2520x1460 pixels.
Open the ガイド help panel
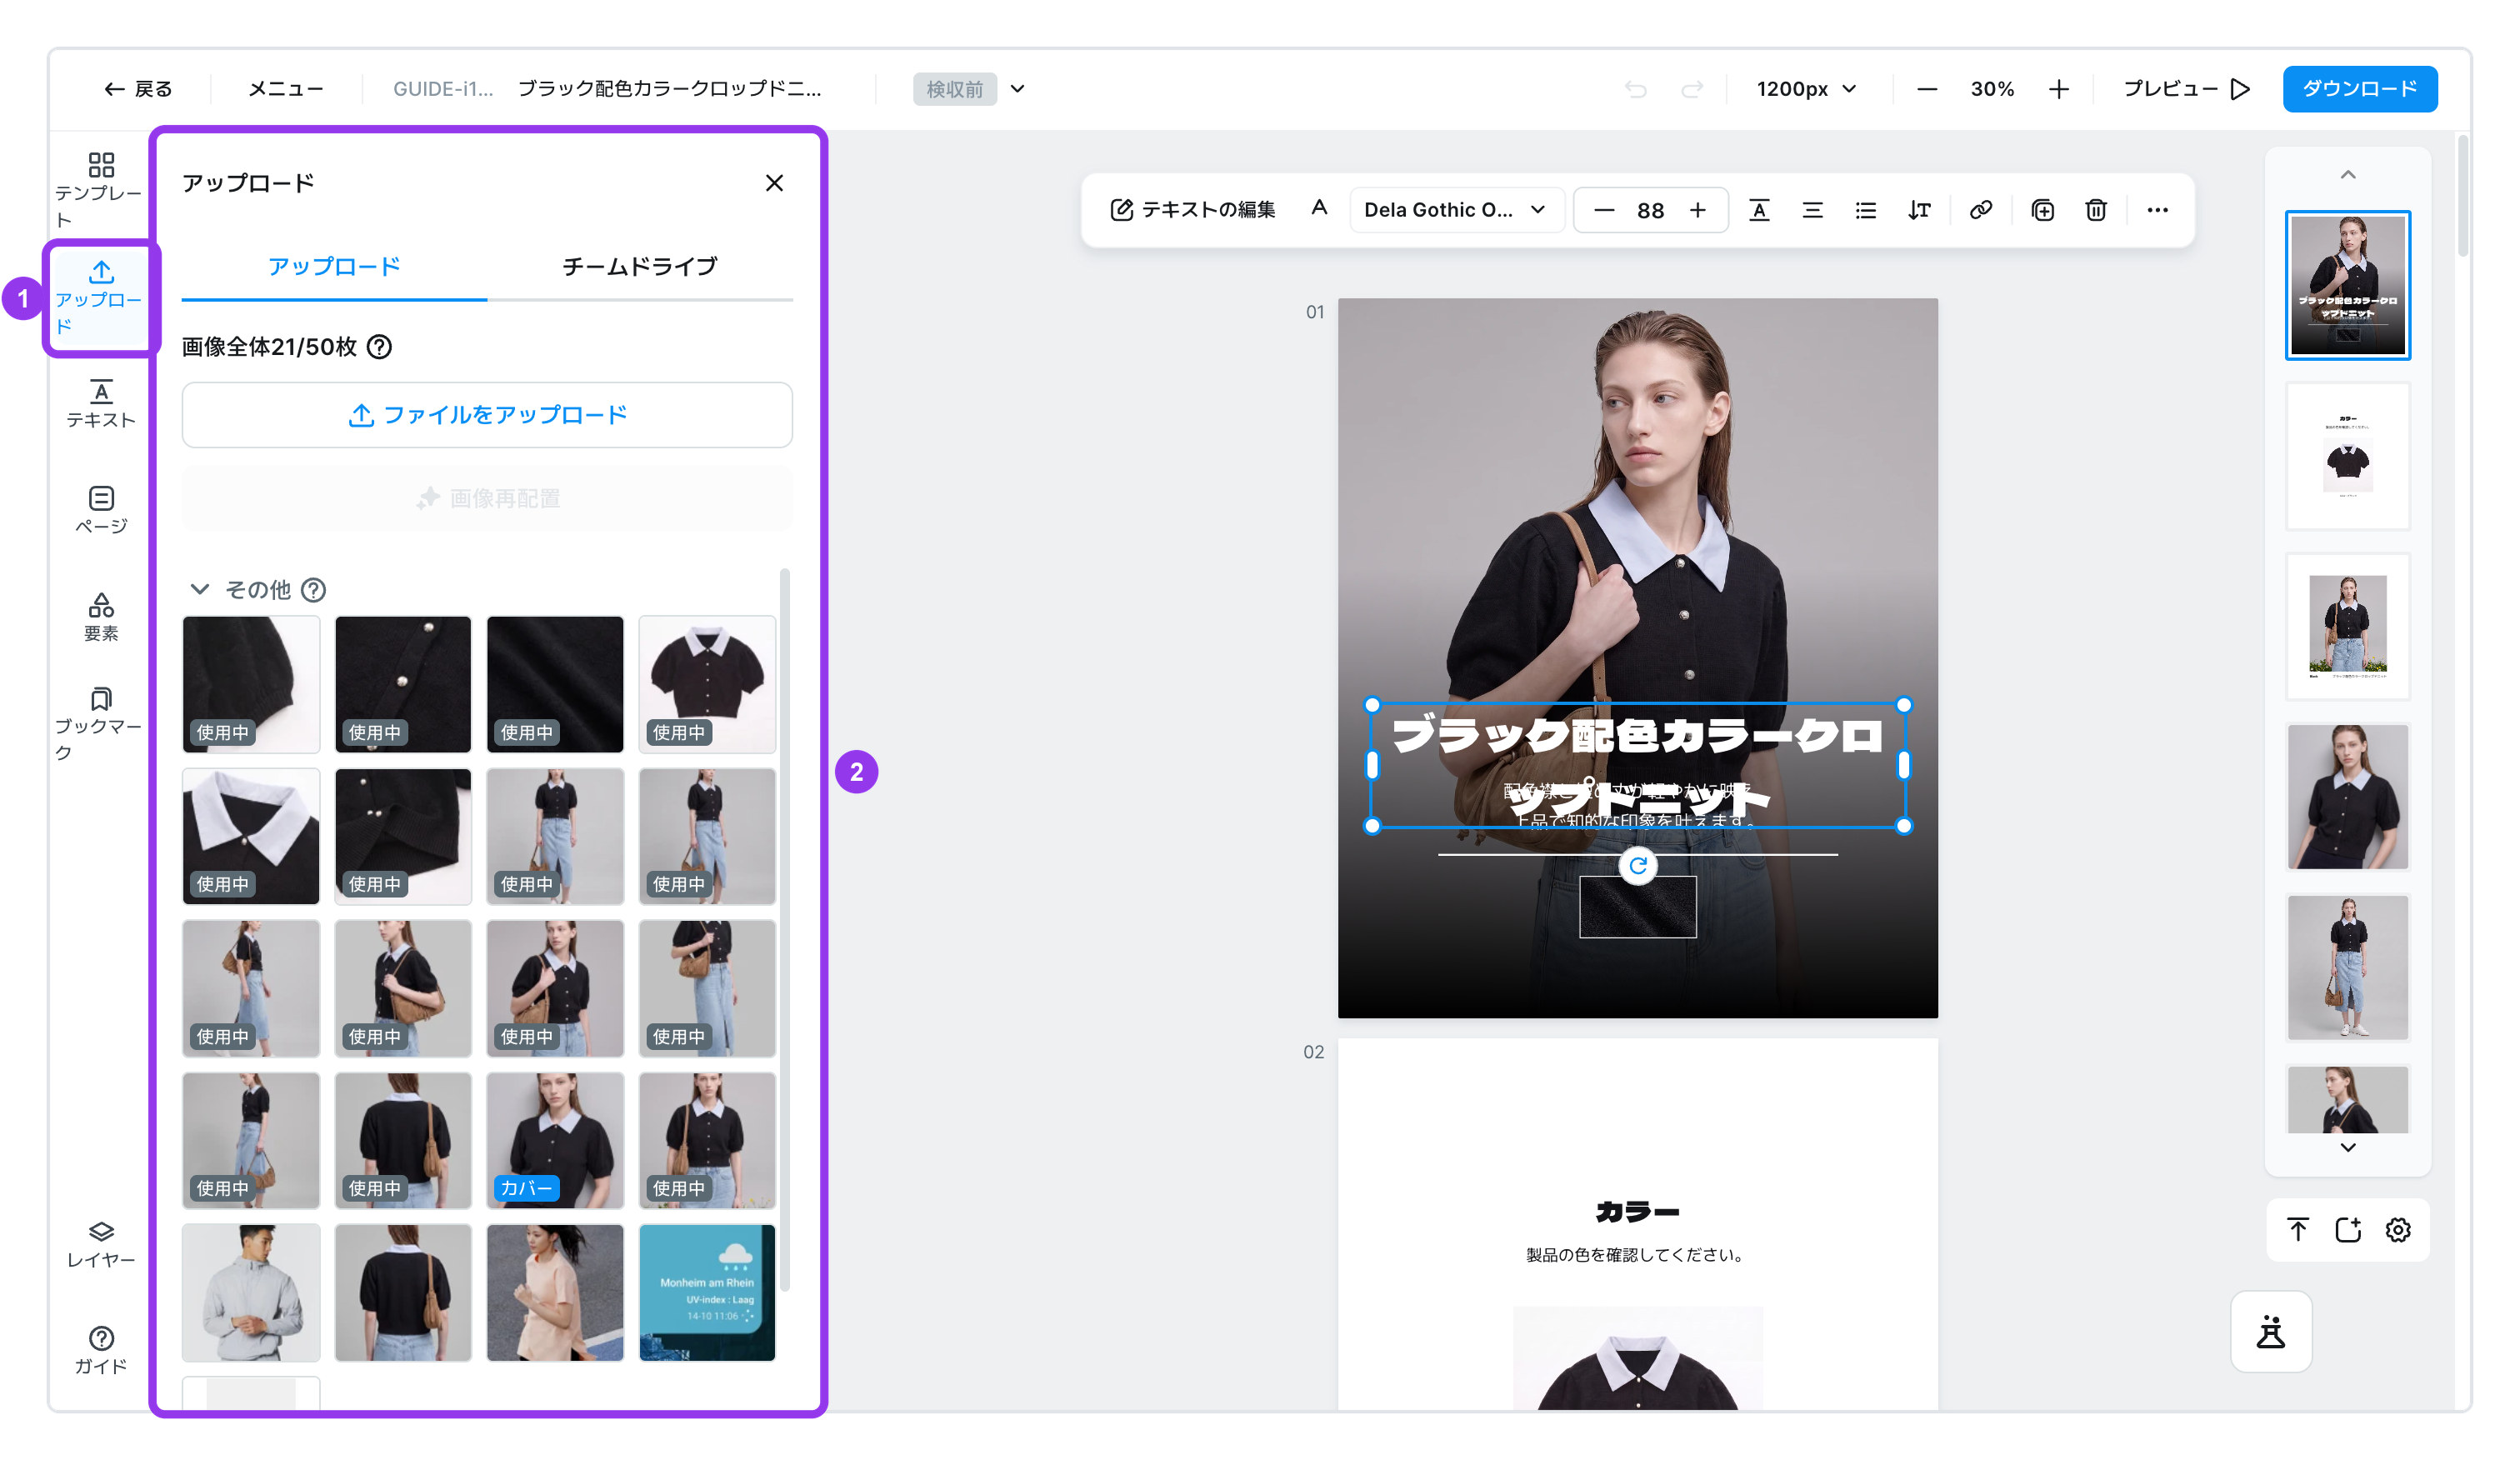pos(101,1351)
